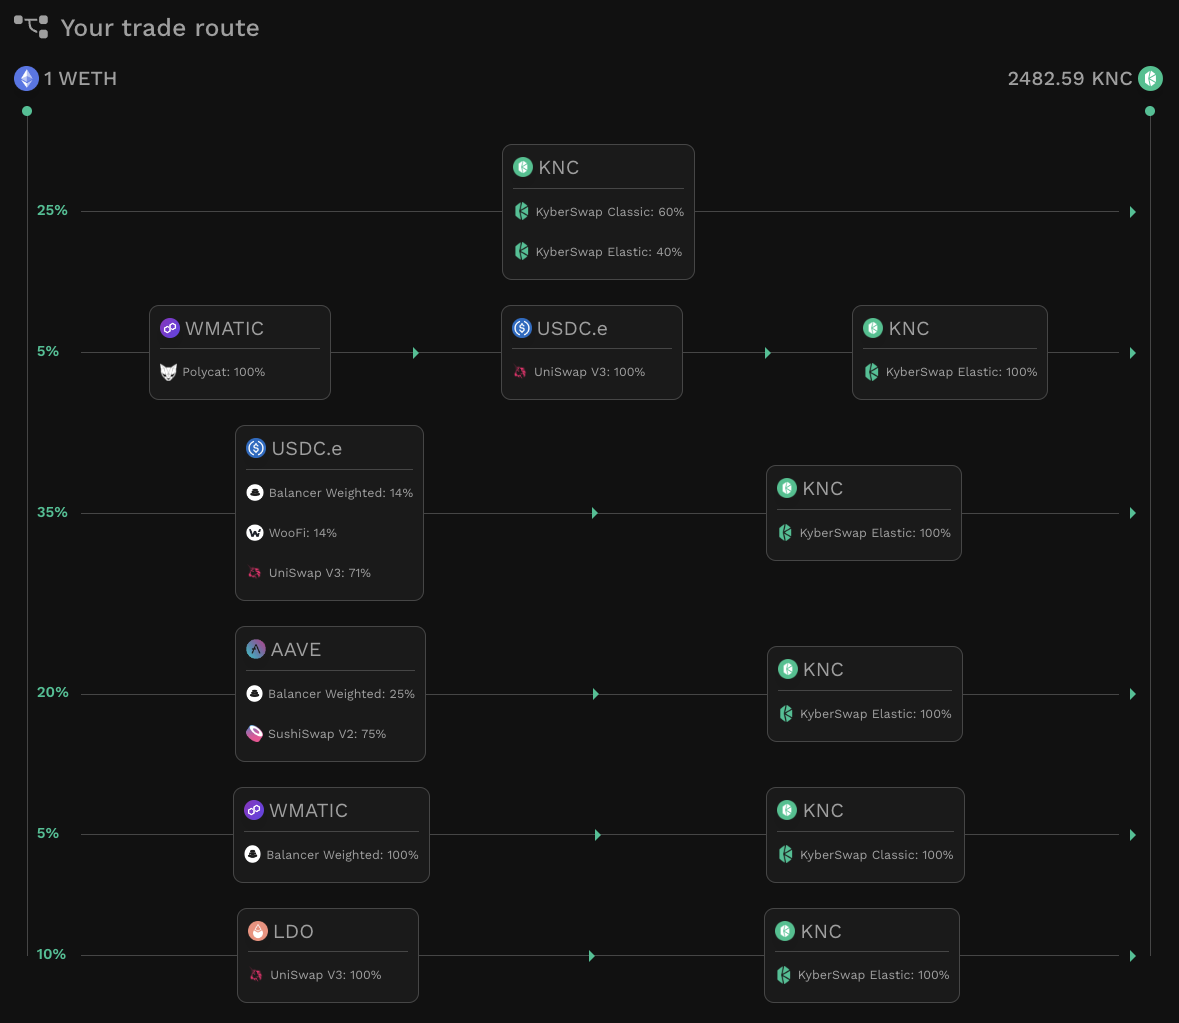Viewport: 1179px width, 1023px height.
Task: Click the KNC icon in 20% route card
Action: coord(787,668)
